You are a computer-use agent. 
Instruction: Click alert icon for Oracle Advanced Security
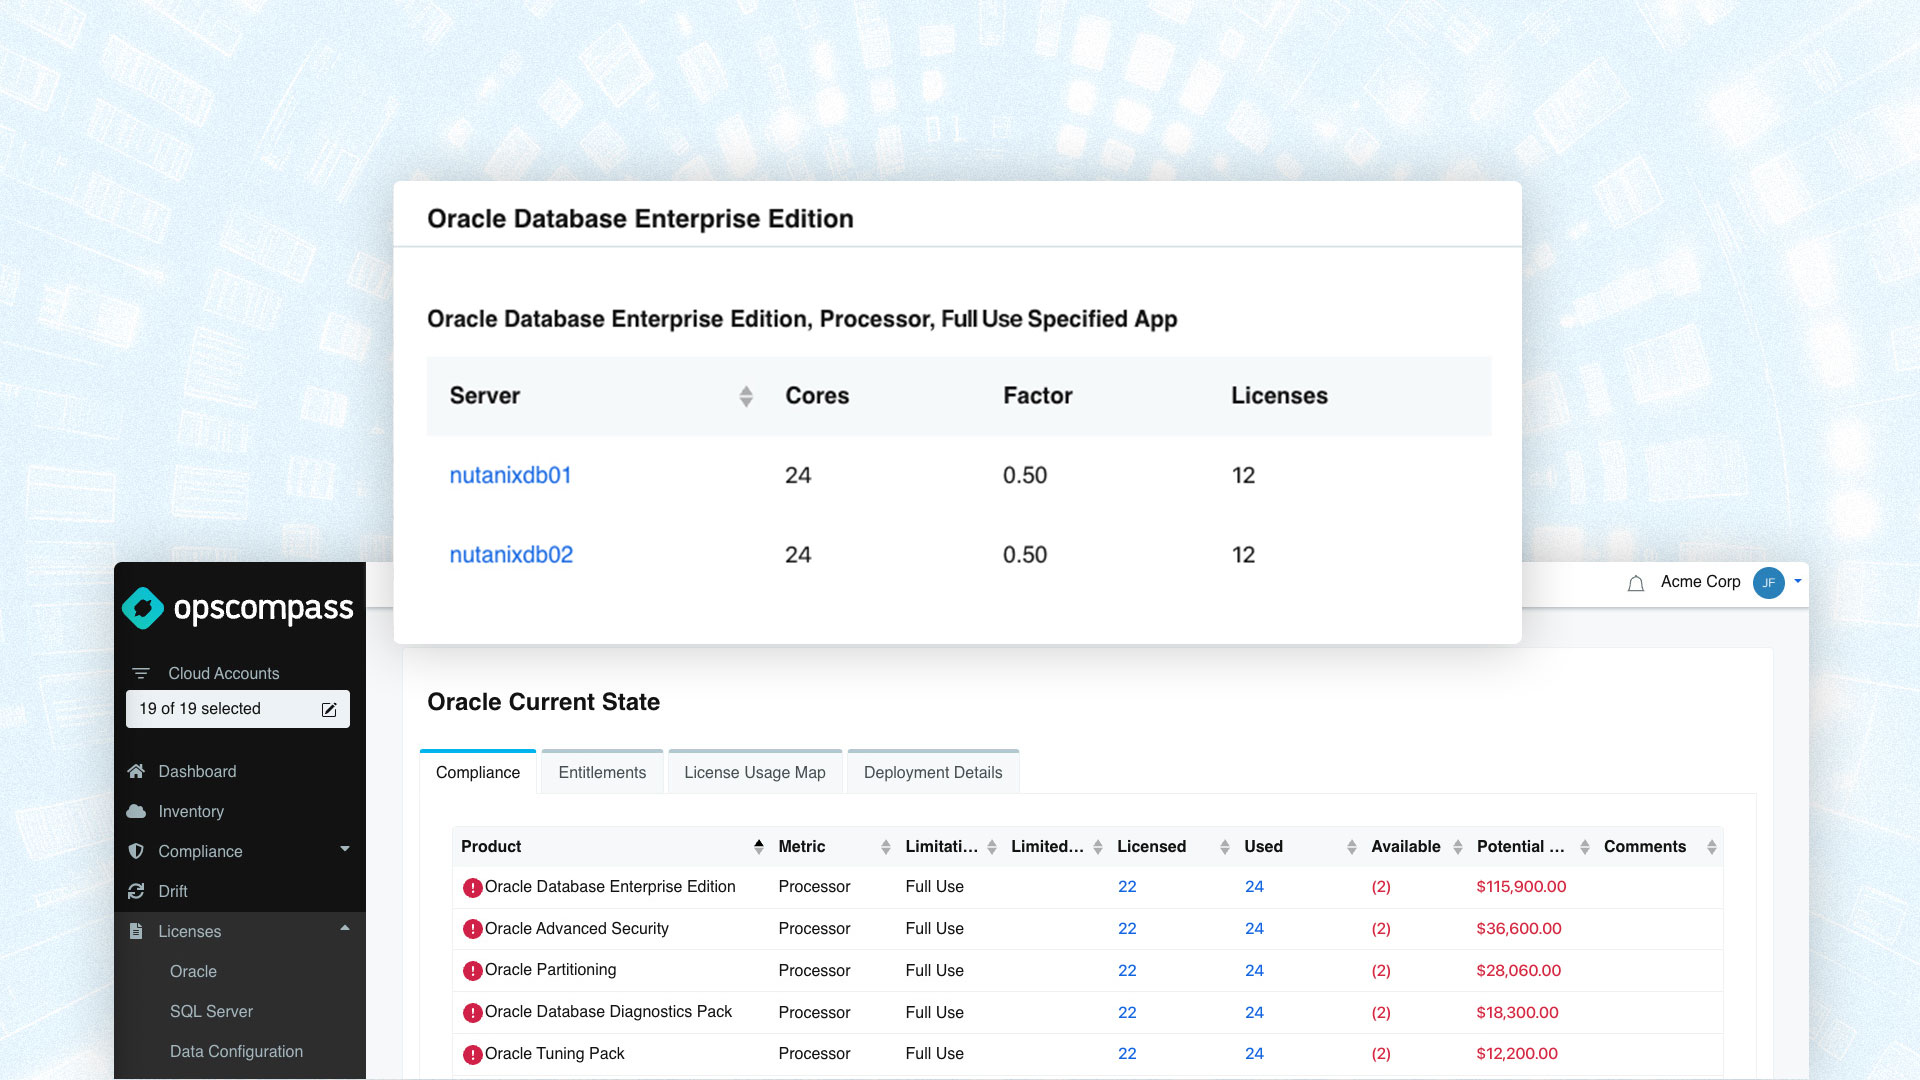pos(473,929)
